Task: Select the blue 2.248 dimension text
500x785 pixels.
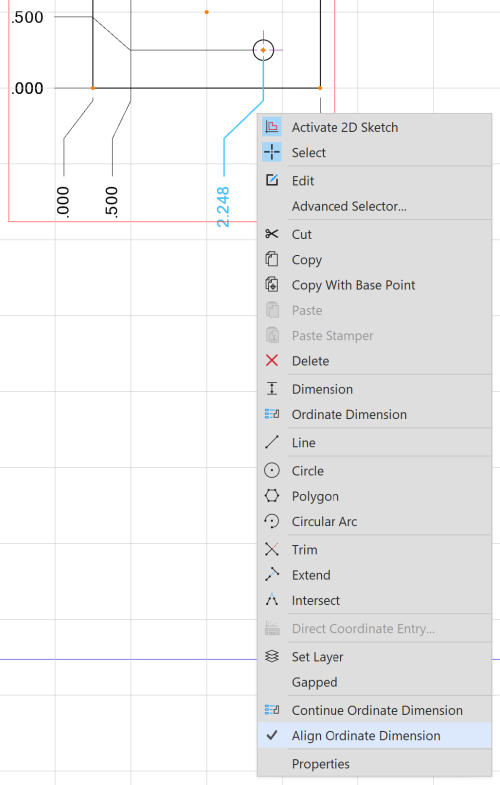Action: 223,207
